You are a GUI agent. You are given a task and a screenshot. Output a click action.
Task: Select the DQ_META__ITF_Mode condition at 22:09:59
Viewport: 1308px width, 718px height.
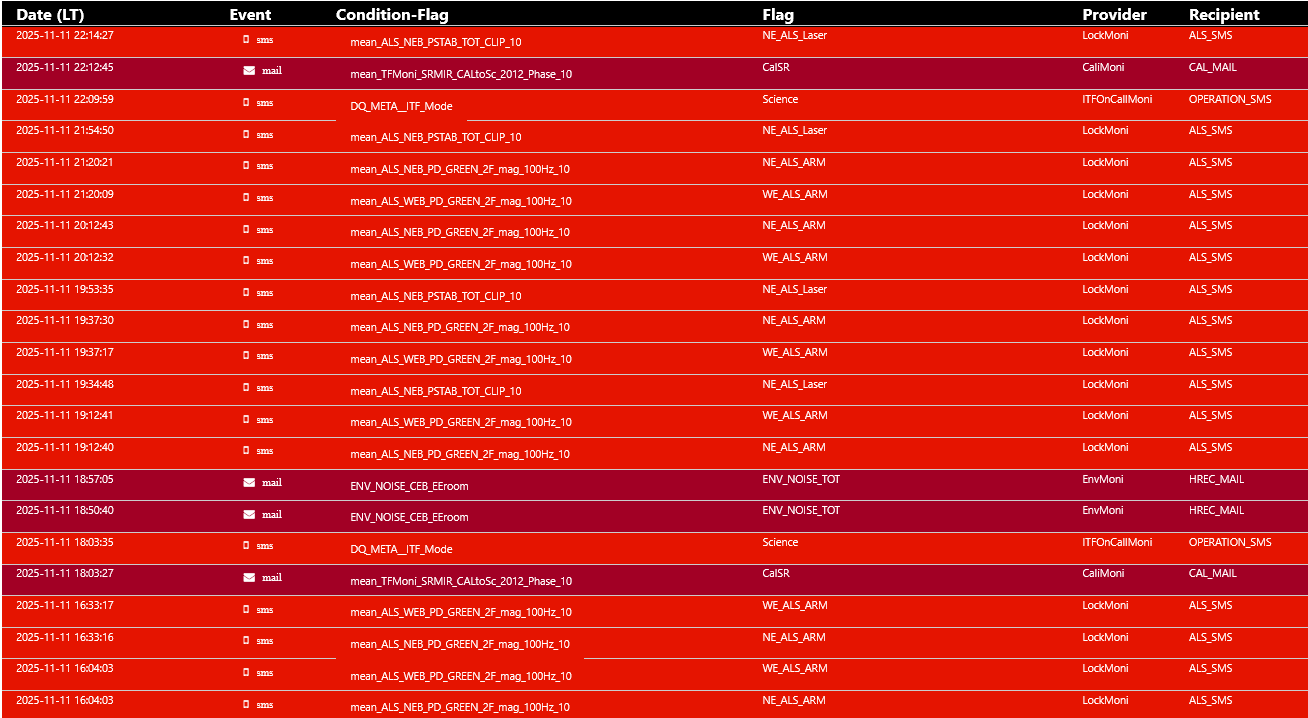401,106
